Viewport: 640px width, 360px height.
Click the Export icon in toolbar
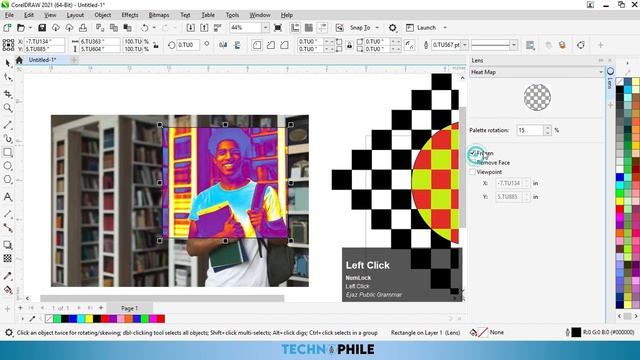click(204, 28)
